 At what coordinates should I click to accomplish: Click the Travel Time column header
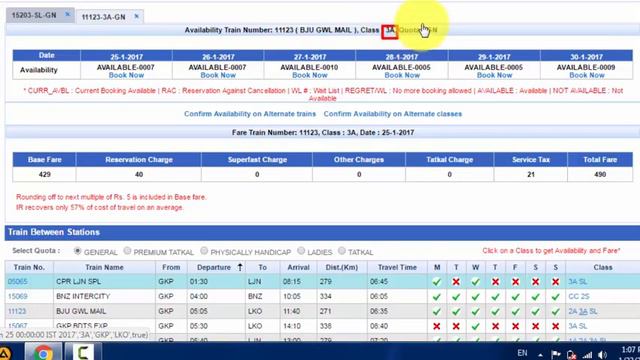point(397,267)
